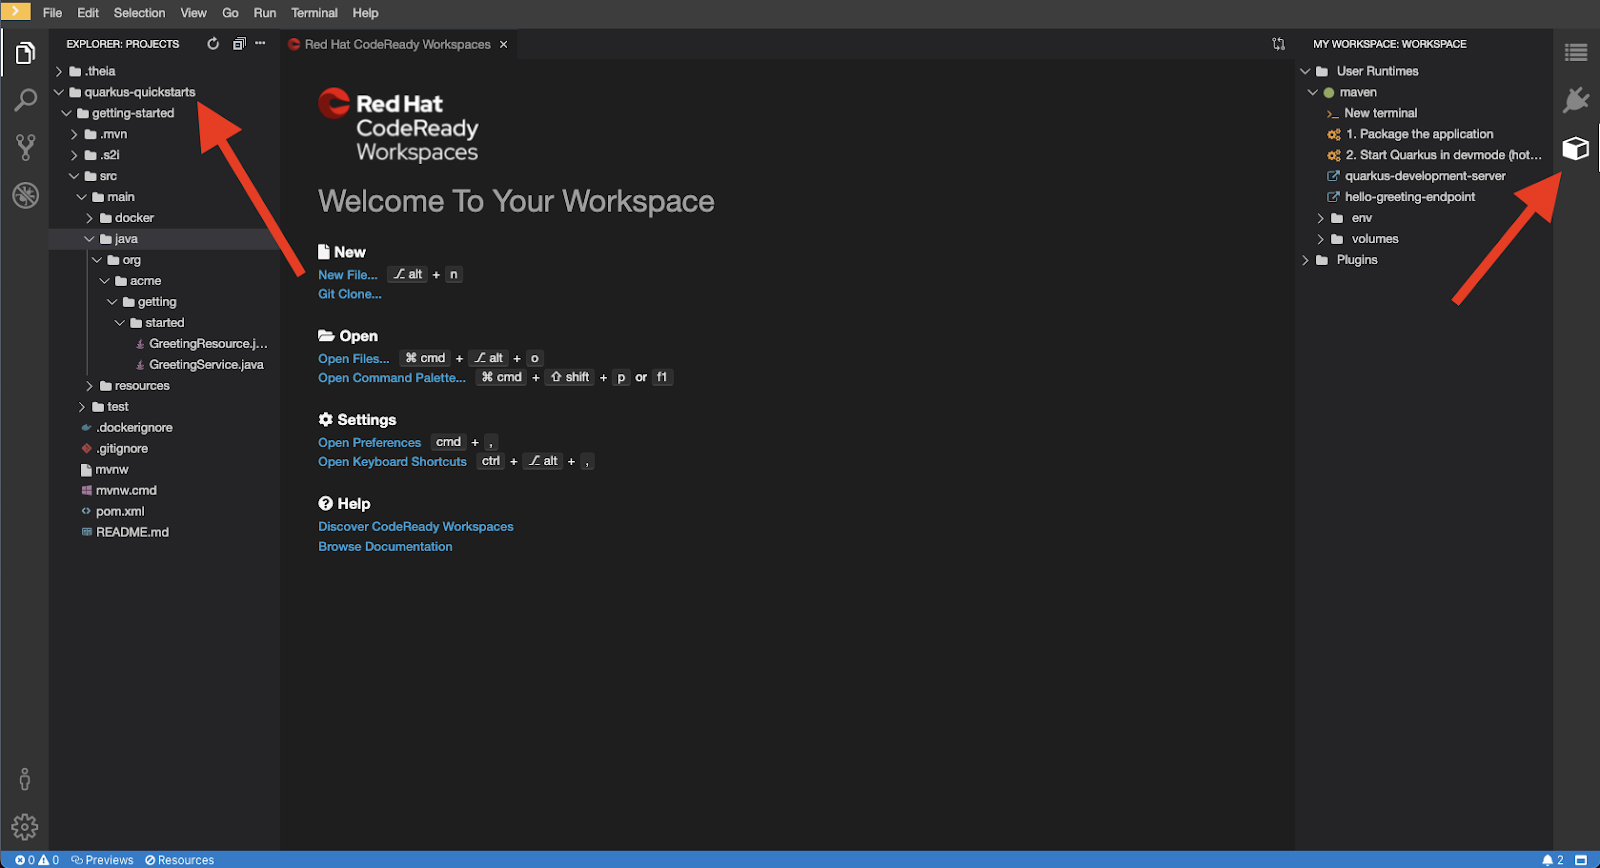Viewport: 1600px width, 868px height.
Task: Click the yellow arrow icon beside File menu
Action: coord(15,11)
